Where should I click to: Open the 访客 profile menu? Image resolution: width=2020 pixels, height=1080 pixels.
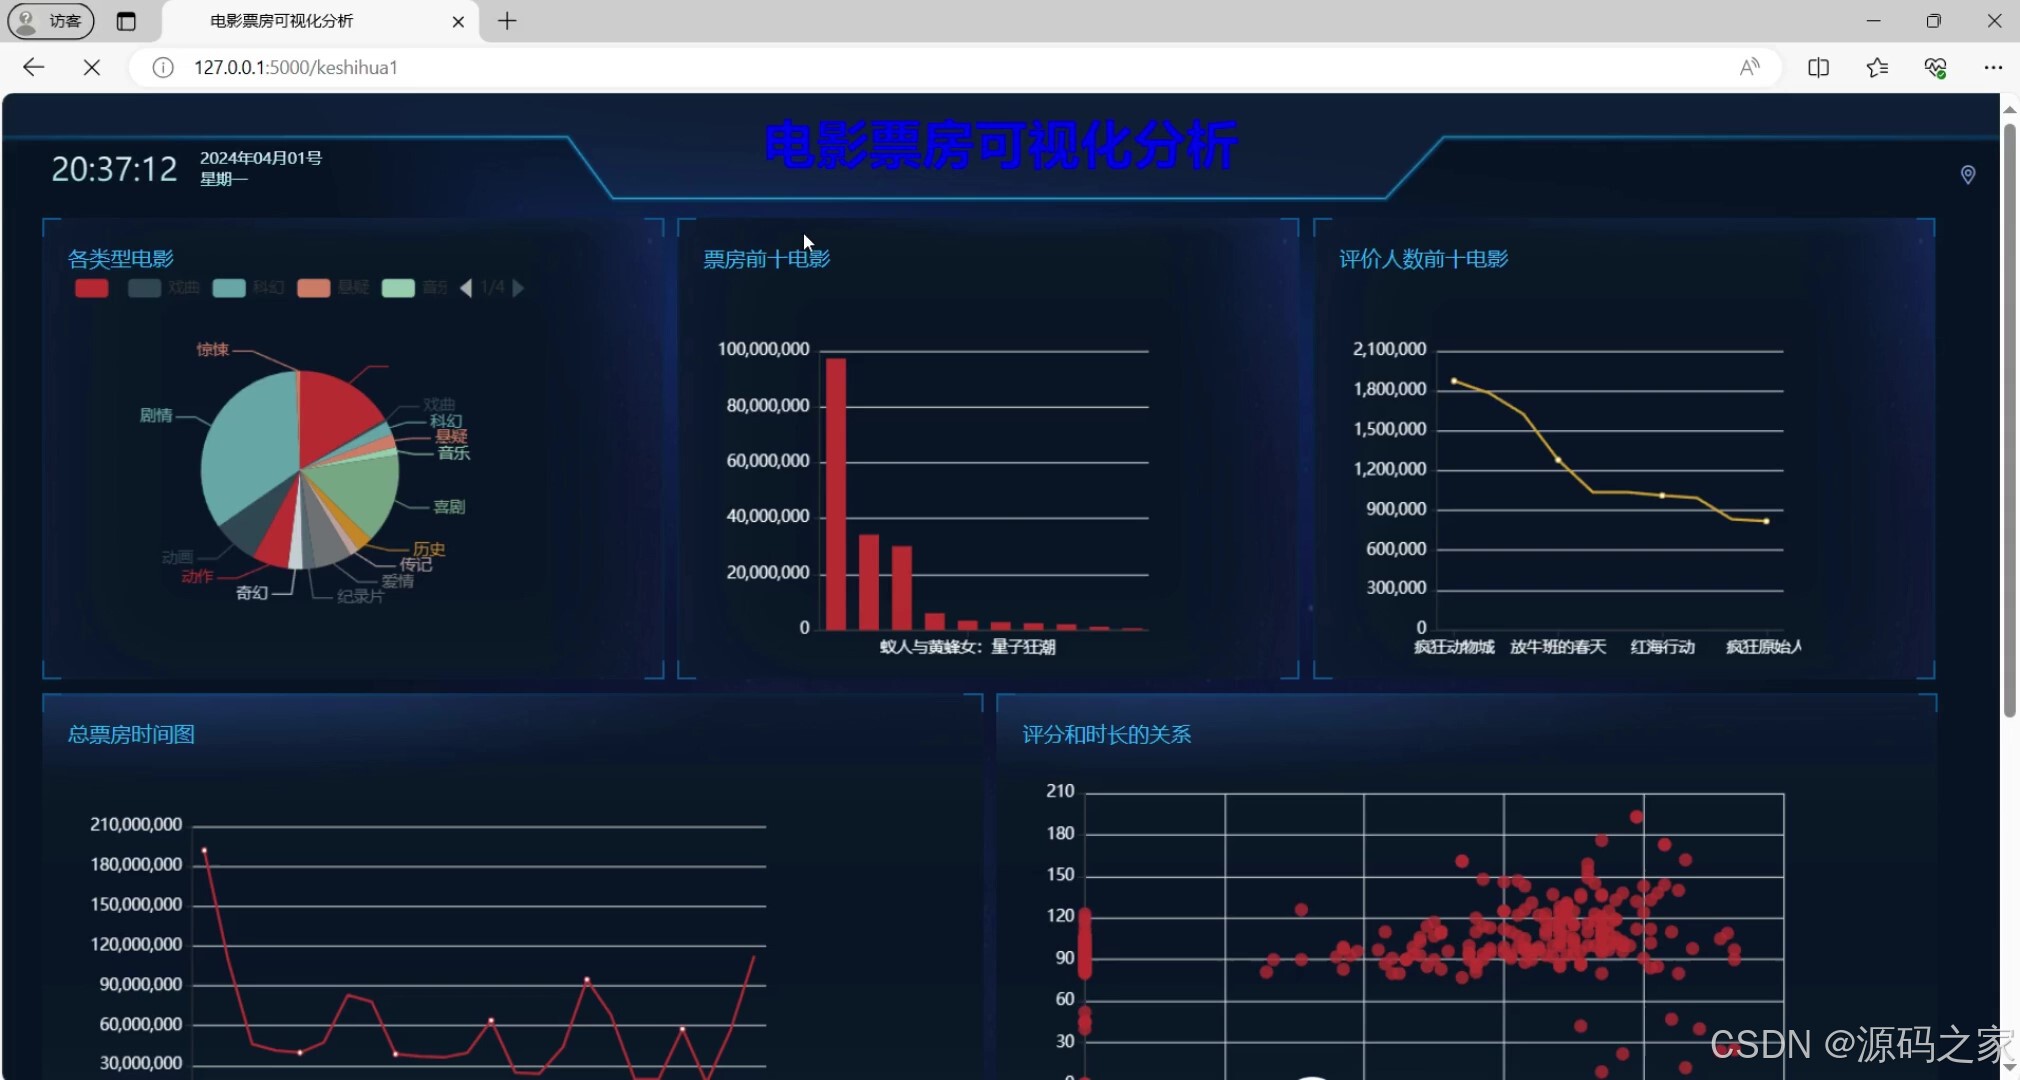pyautogui.click(x=51, y=21)
